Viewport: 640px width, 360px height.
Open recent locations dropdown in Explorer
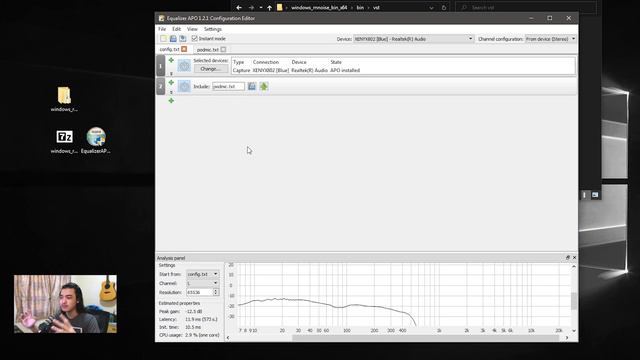coord(261,7)
